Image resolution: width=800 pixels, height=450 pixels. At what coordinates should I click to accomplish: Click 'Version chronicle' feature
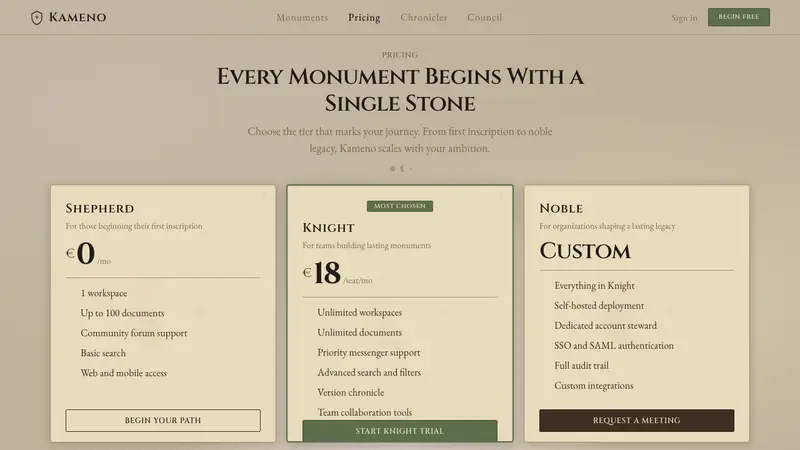click(351, 392)
